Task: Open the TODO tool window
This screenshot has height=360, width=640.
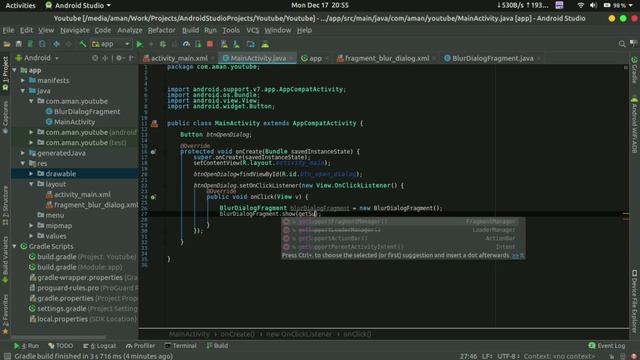Action: click(x=60, y=346)
